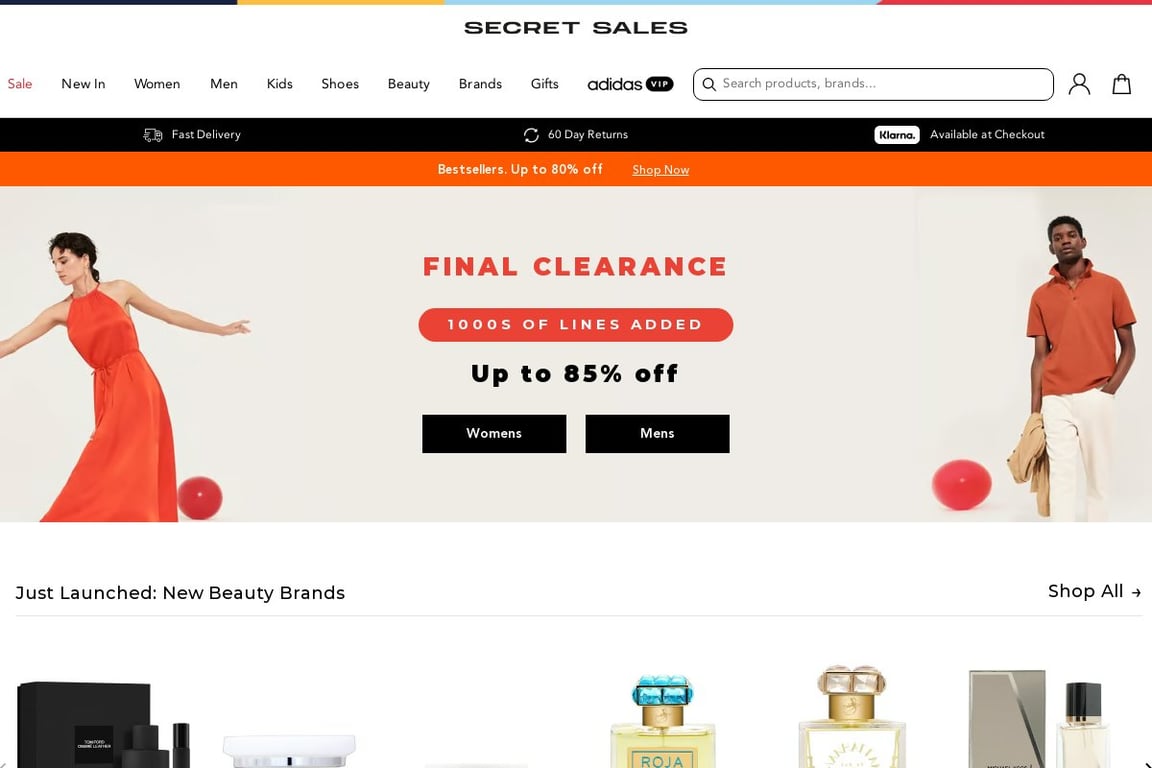Image resolution: width=1152 pixels, height=768 pixels.
Task: Click the Klarna badge logo
Action: [x=896, y=135]
